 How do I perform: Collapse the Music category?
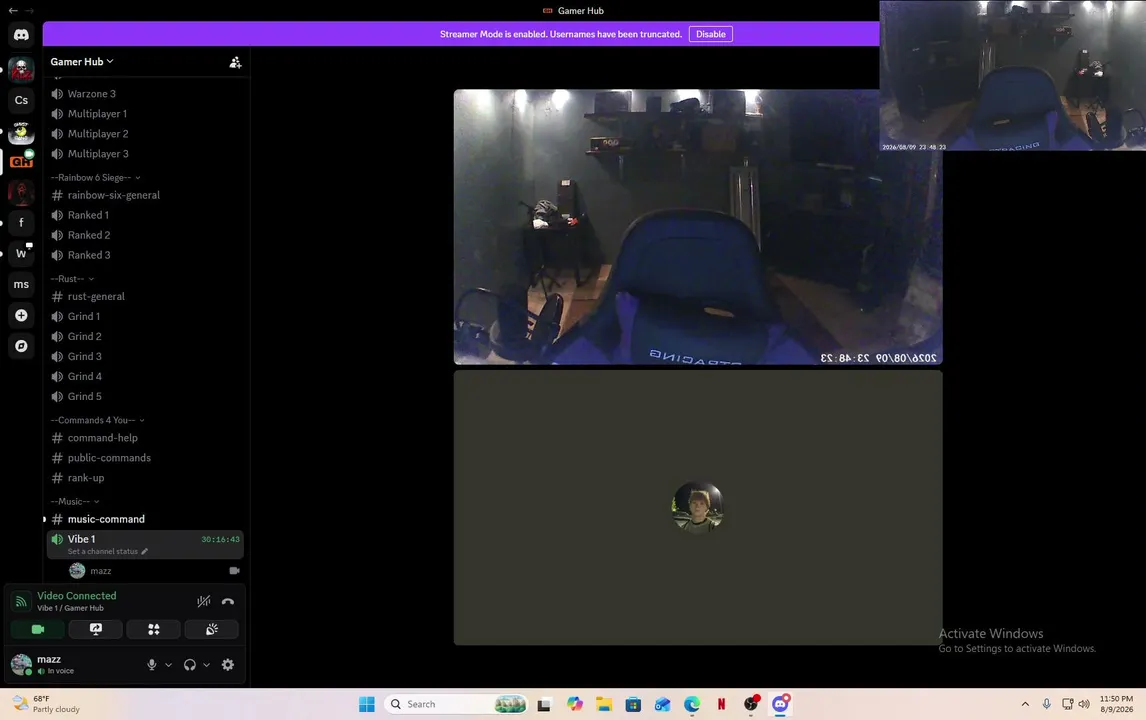pos(75,501)
